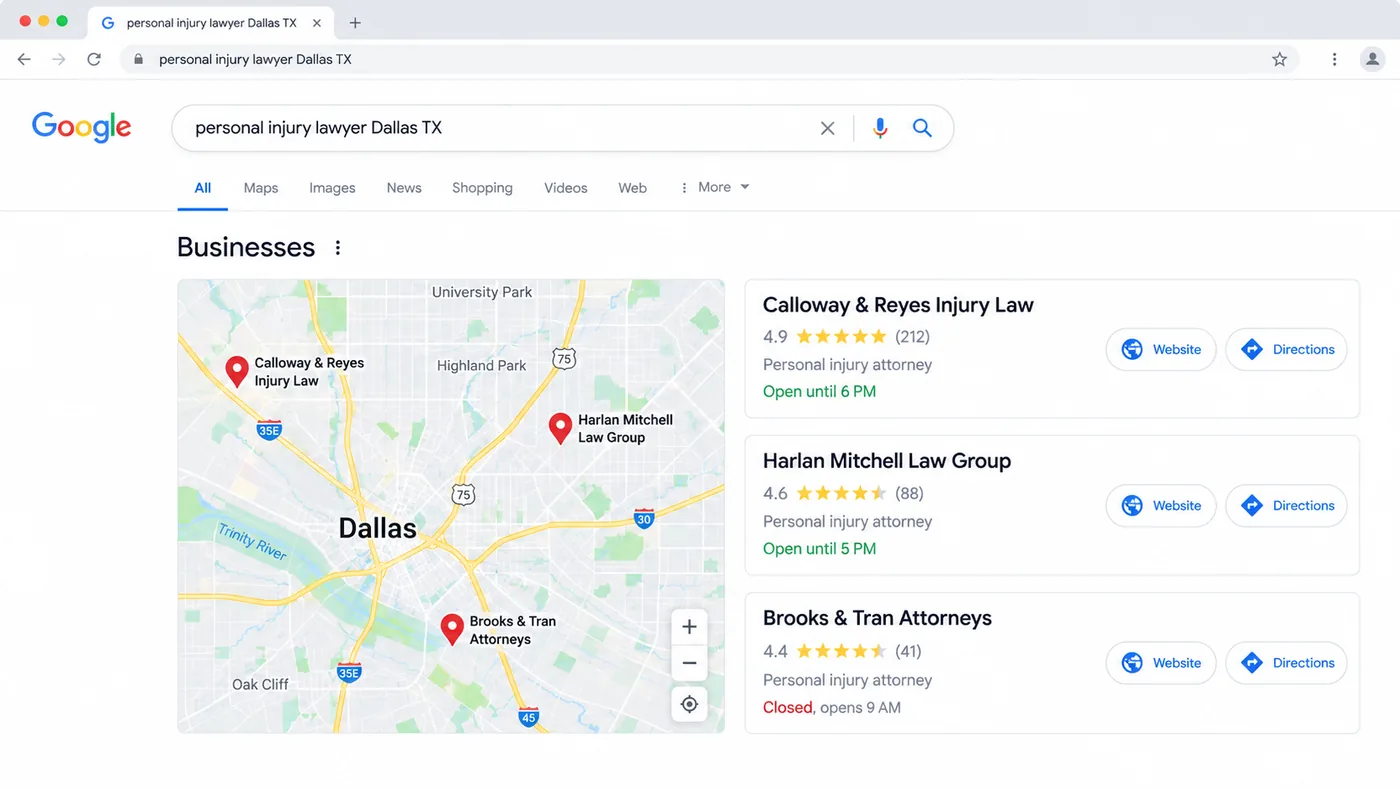Switch to the Shopping tab

point(482,187)
